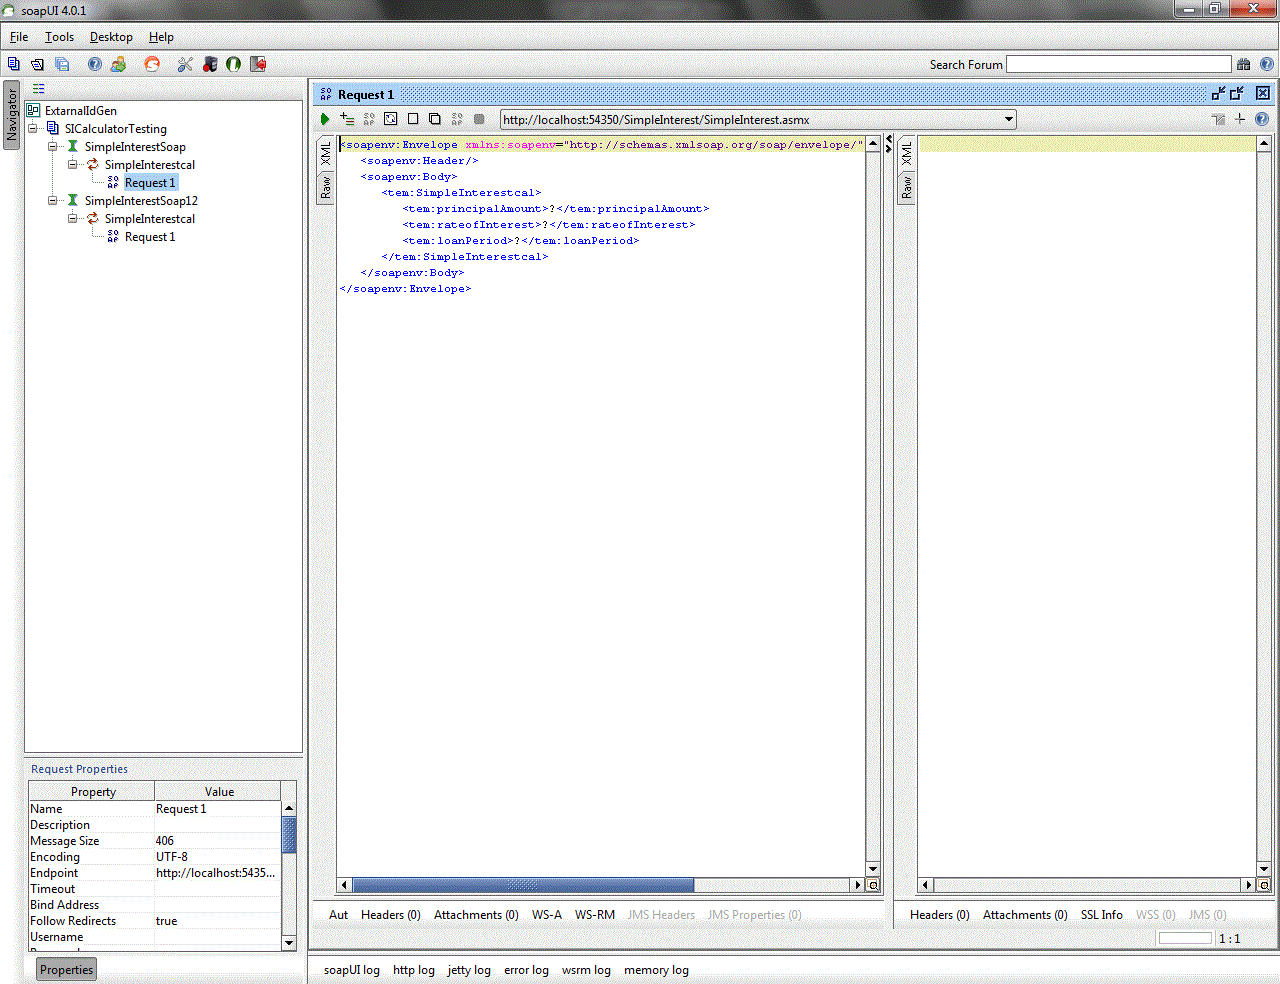The width and height of the screenshot is (1280, 984).
Task: Open the WS-A tab
Action: tap(547, 915)
